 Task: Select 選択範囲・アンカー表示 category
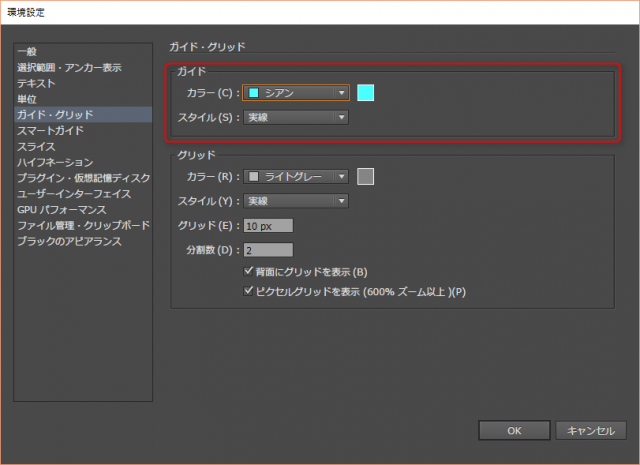69,68
